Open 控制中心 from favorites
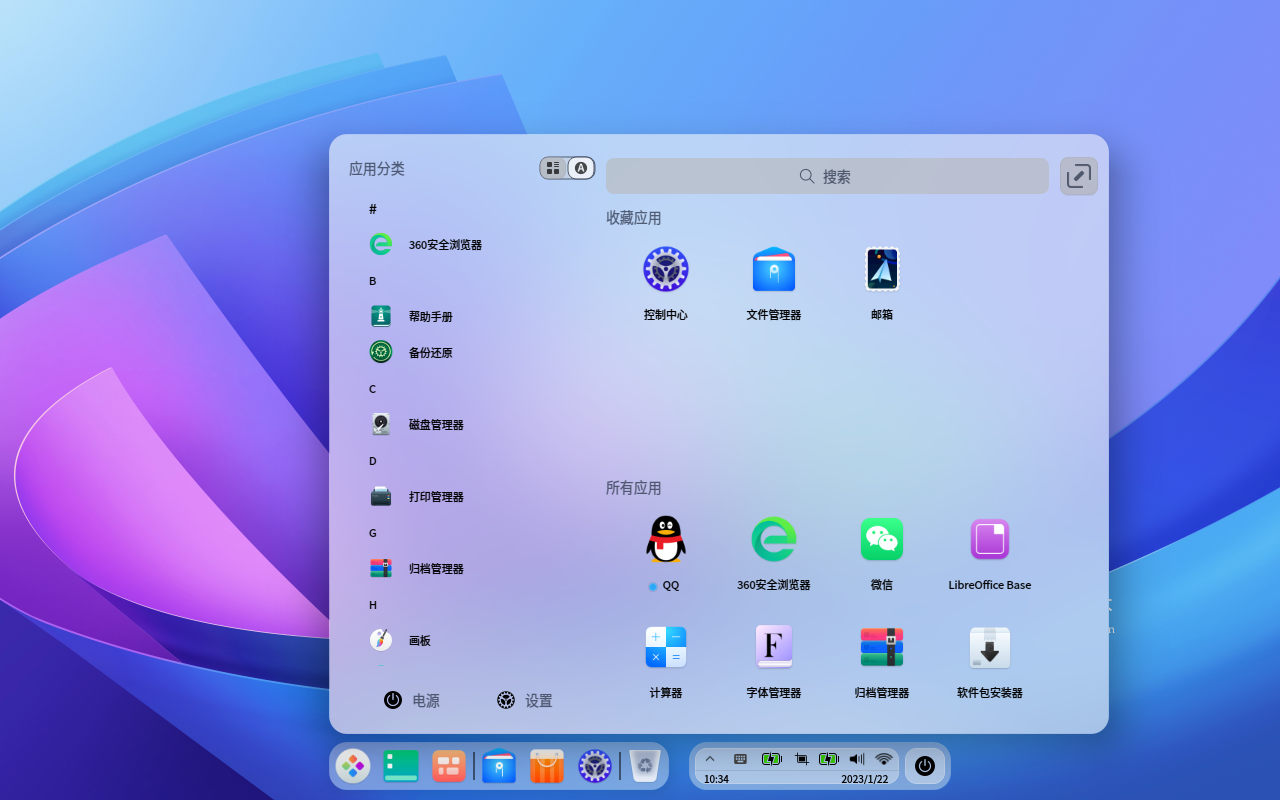This screenshot has height=800, width=1280. (x=665, y=268)
